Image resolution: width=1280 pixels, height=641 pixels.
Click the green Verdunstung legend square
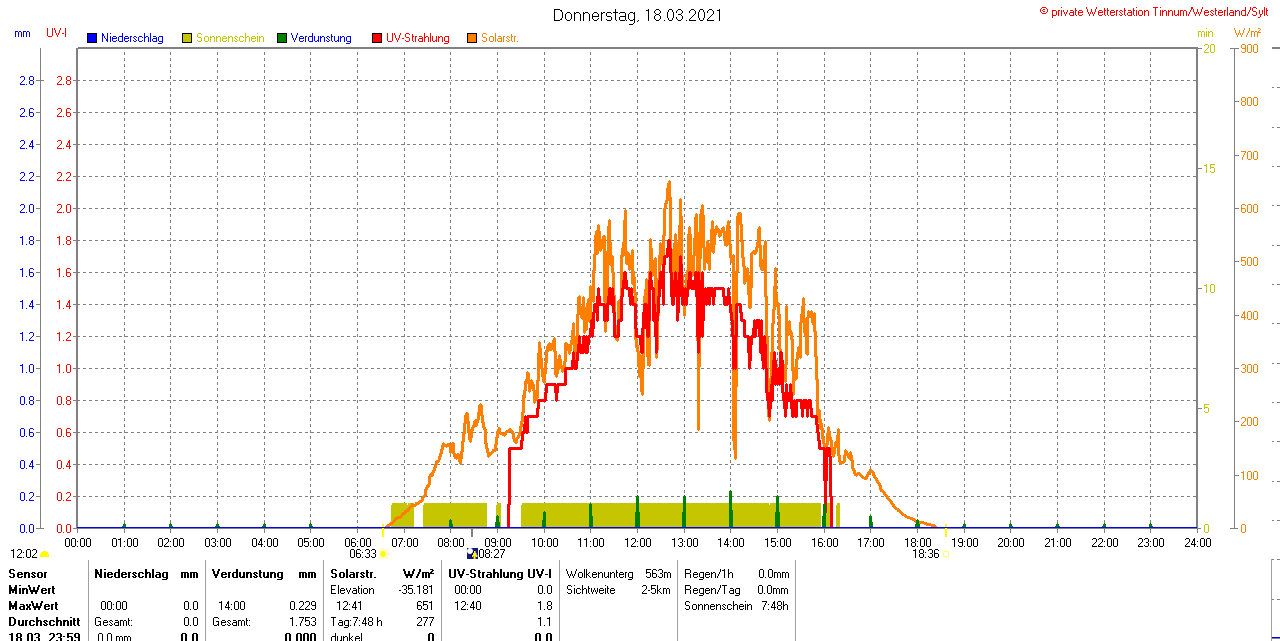click(x=282, y=38)
